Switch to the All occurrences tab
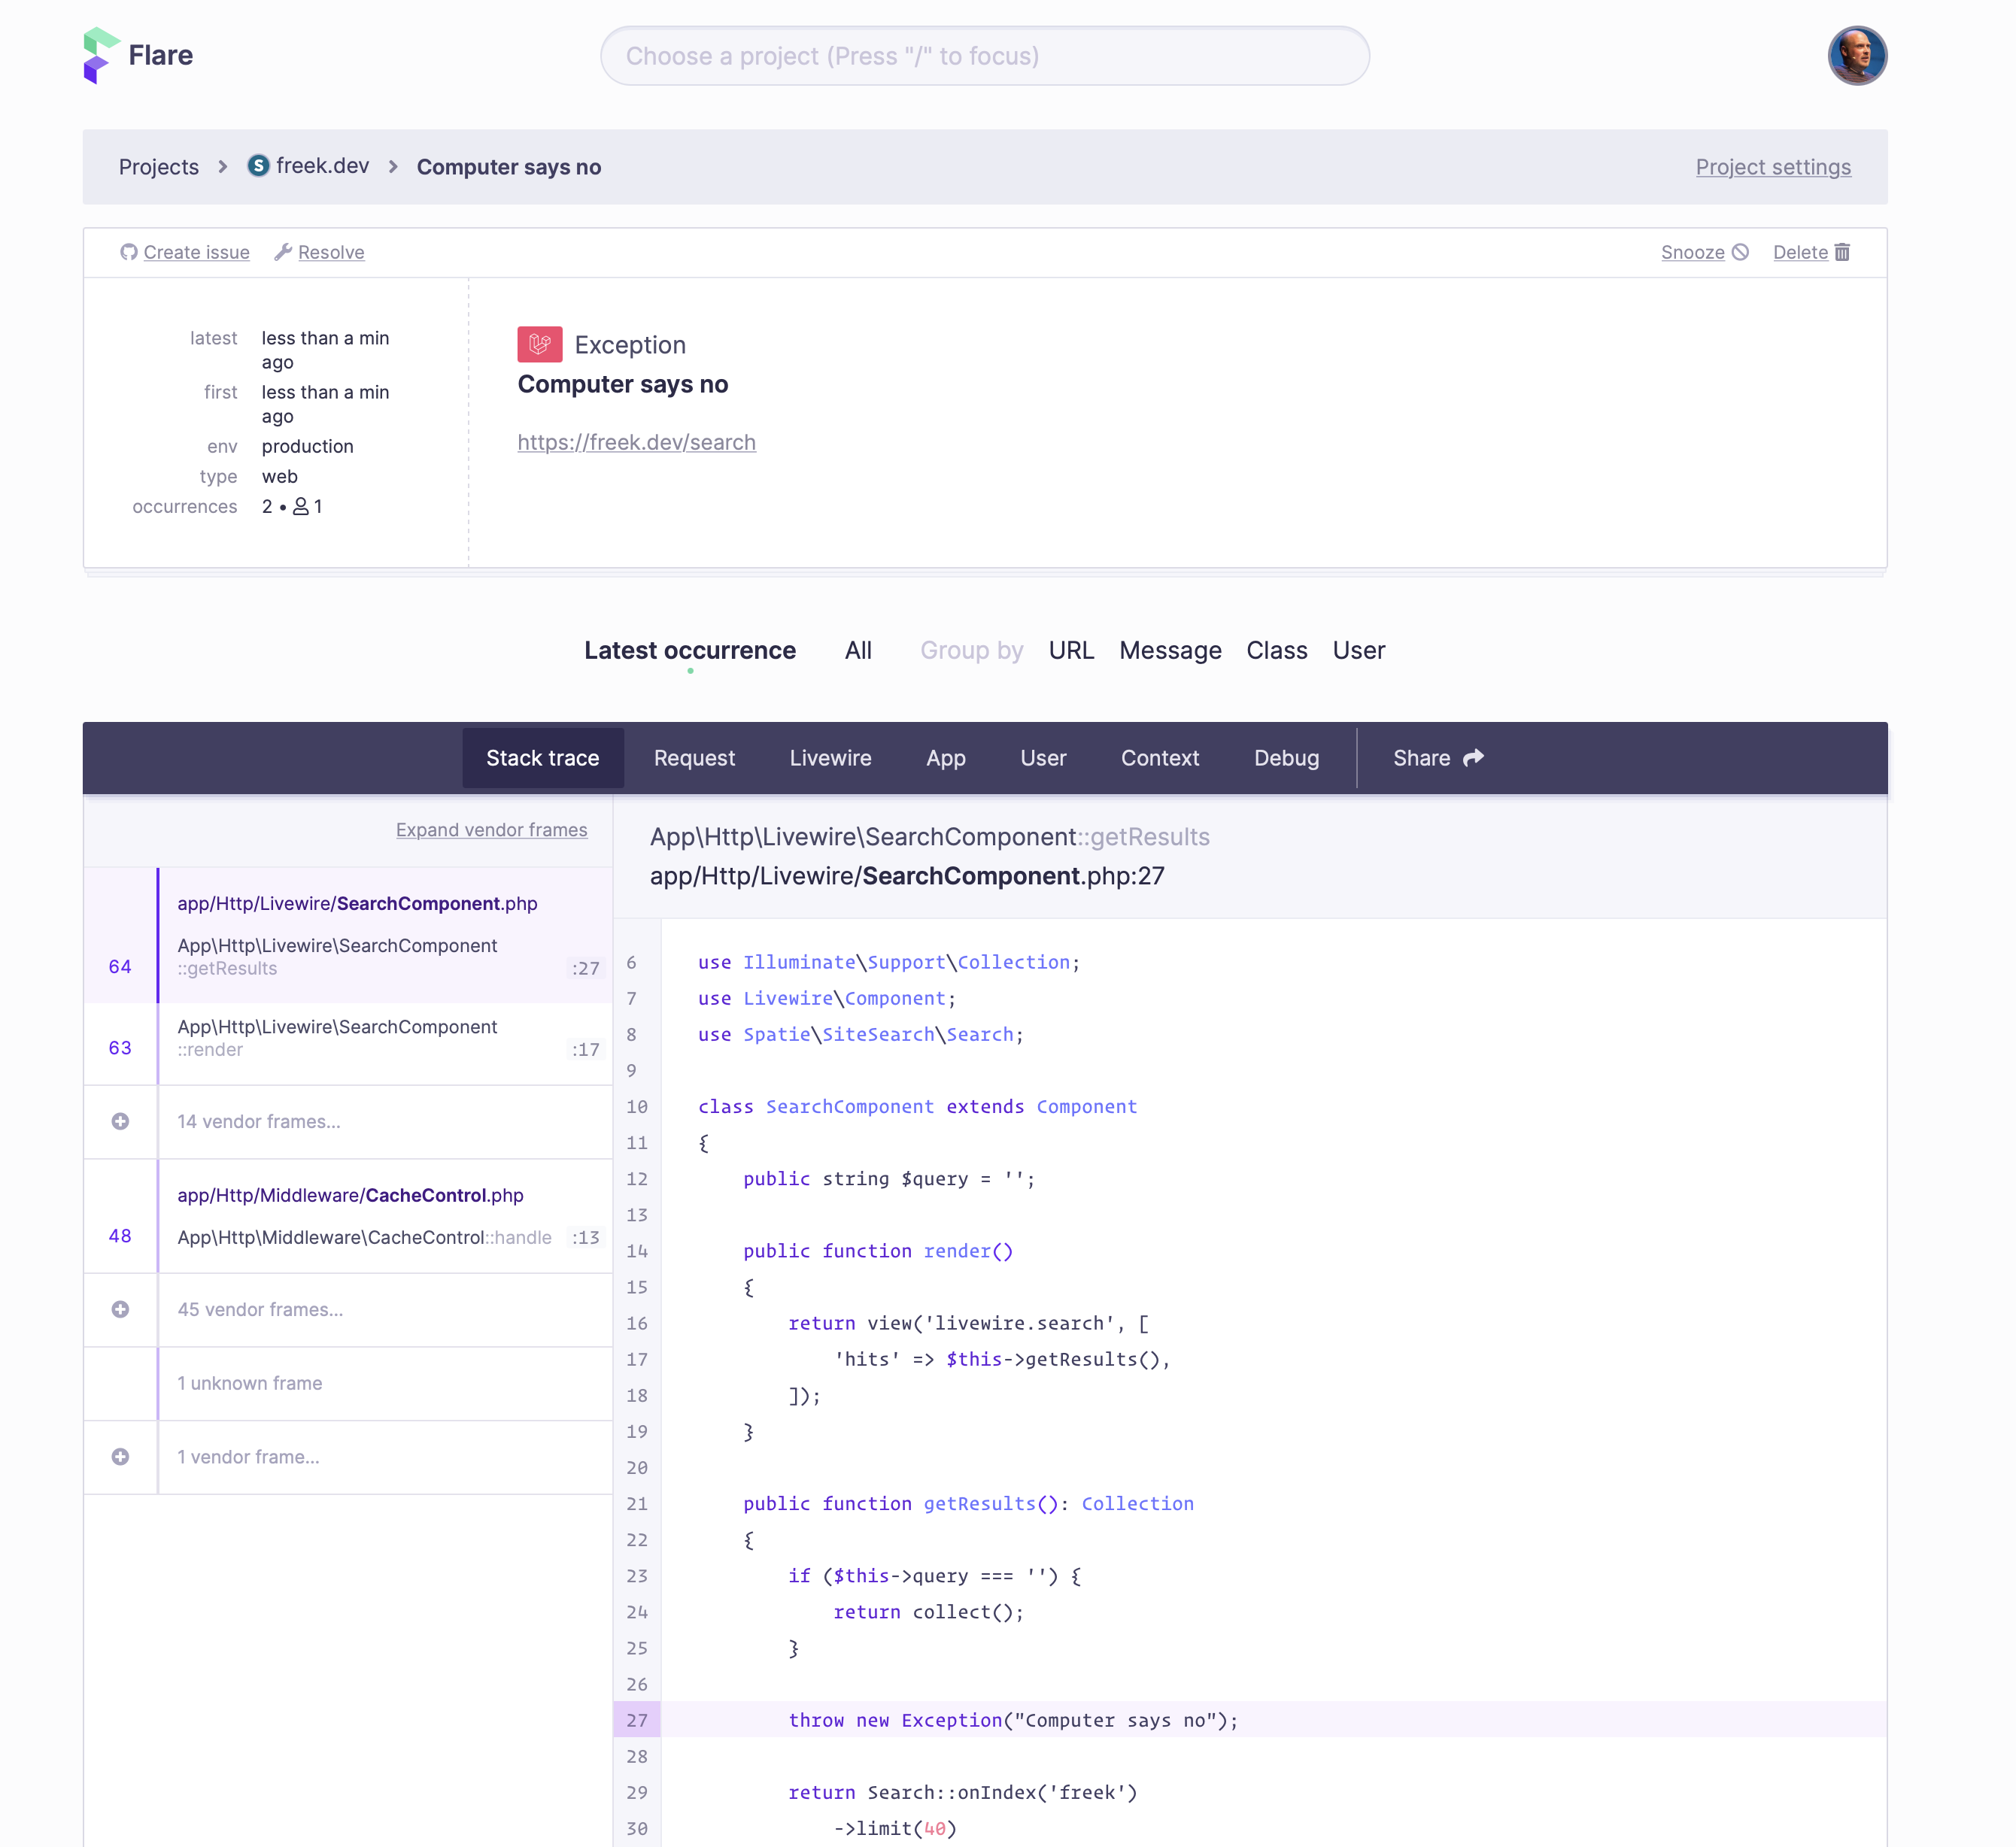 tap(858, 651)
